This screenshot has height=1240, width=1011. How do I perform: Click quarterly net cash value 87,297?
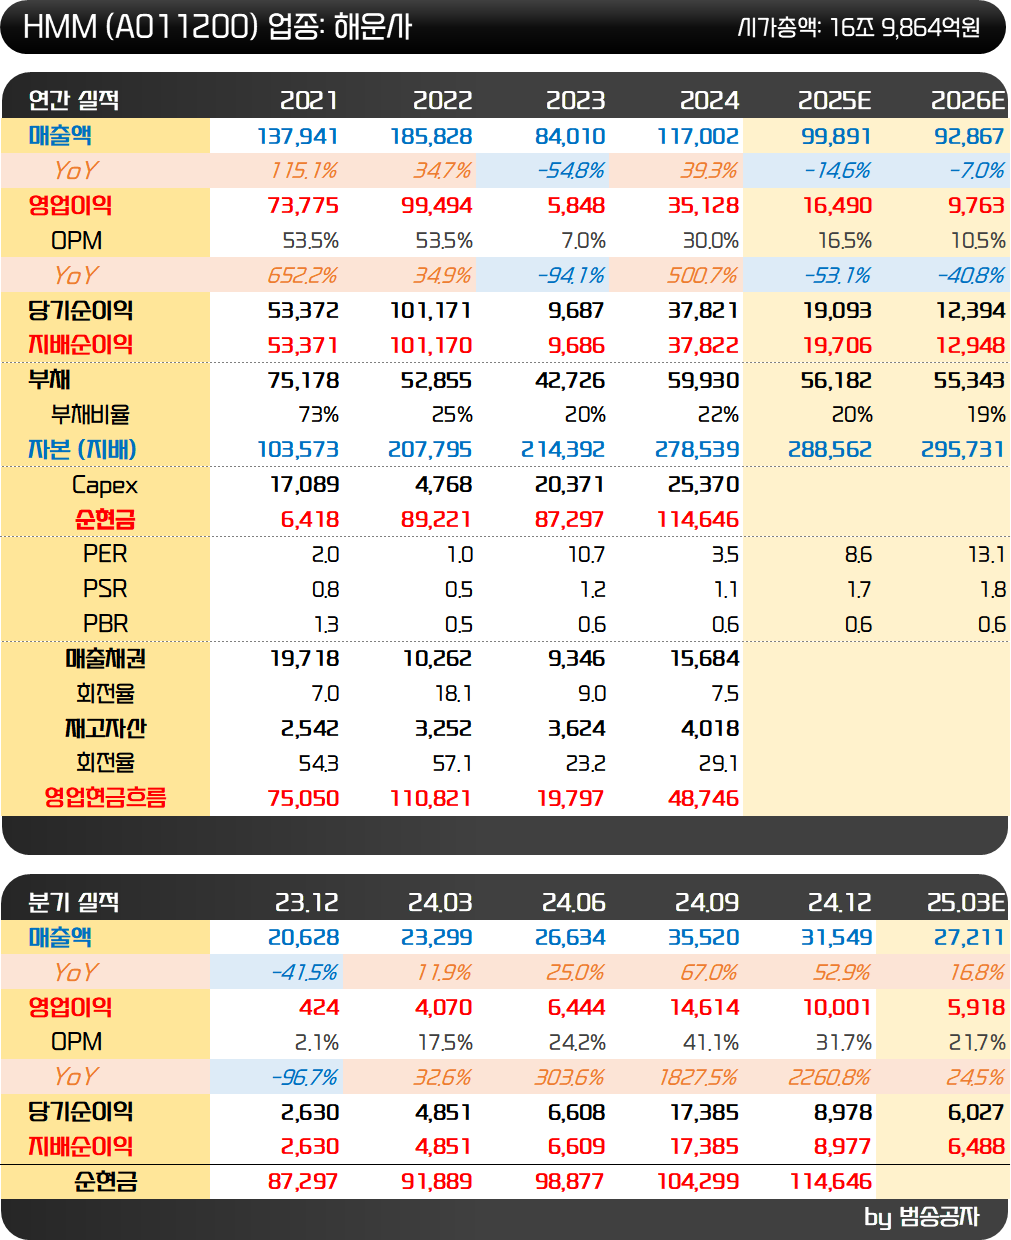click(x=304, y=1182)
